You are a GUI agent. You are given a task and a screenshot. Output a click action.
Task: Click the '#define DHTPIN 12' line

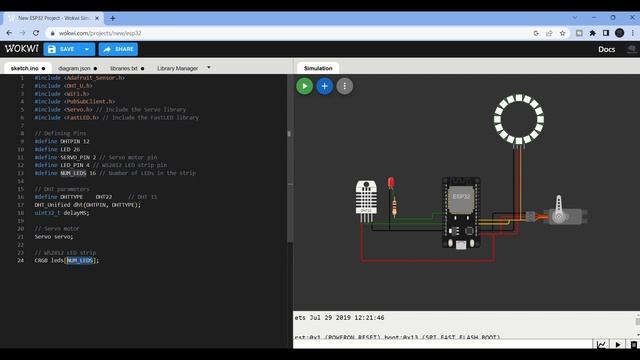click(x=62, y=141)
